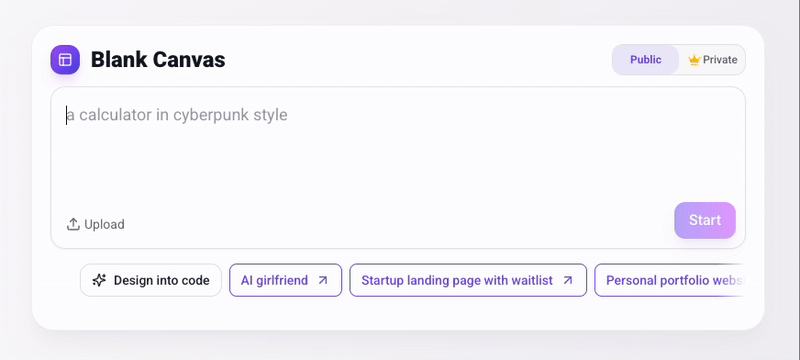The image size is (800, 360).
Task: Pick the AI girlfriend suggestion text
Action: 274,280
